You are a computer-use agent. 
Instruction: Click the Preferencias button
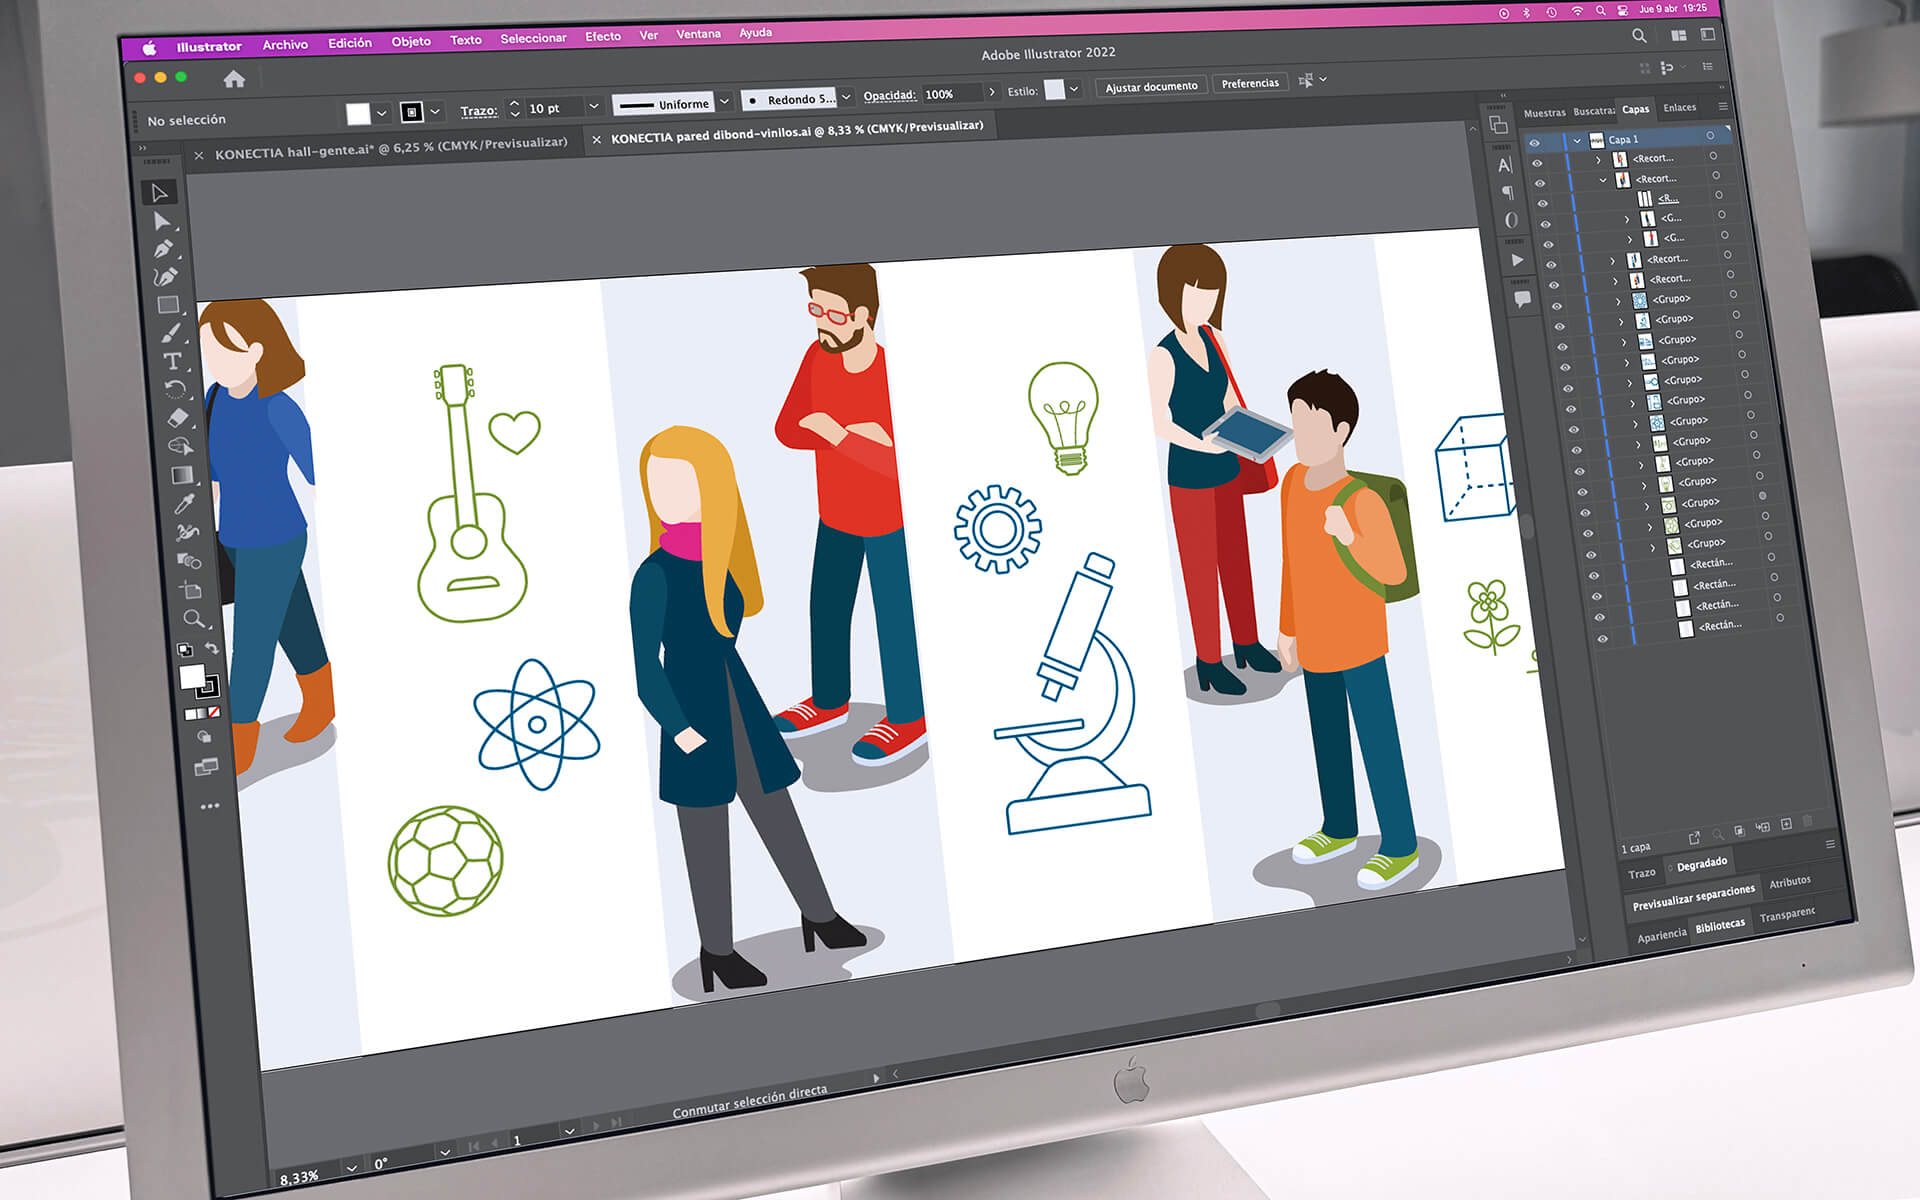point(1250,83)
